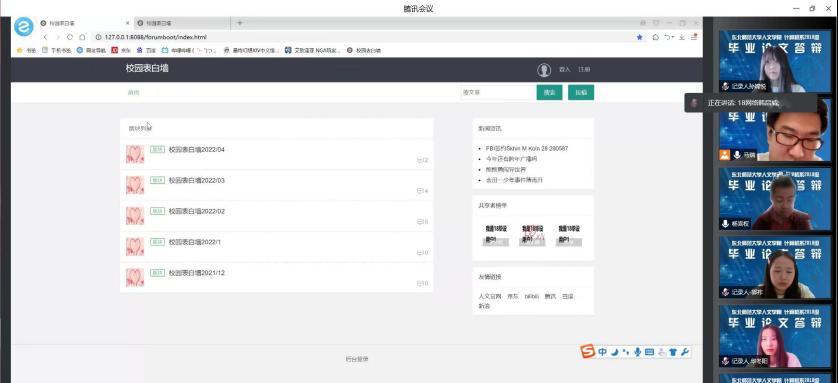Click the Sogou S logo on IME bar
This screenshot has width=838, height=383.
click(x=588, y=351)
